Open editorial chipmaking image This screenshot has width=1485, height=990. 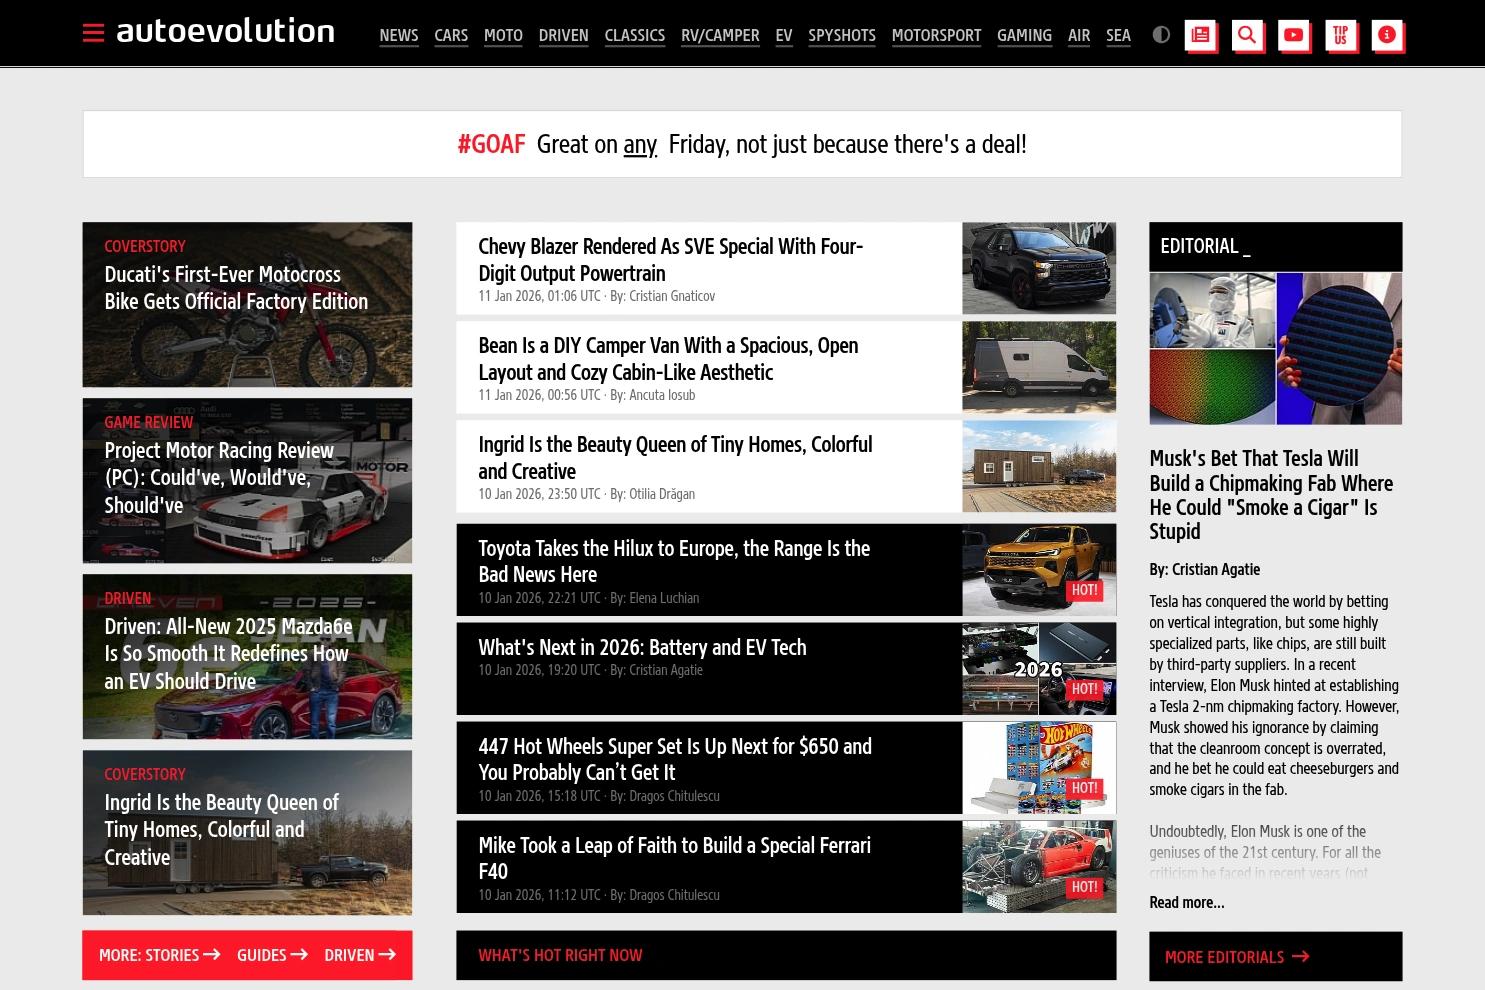1275,348
